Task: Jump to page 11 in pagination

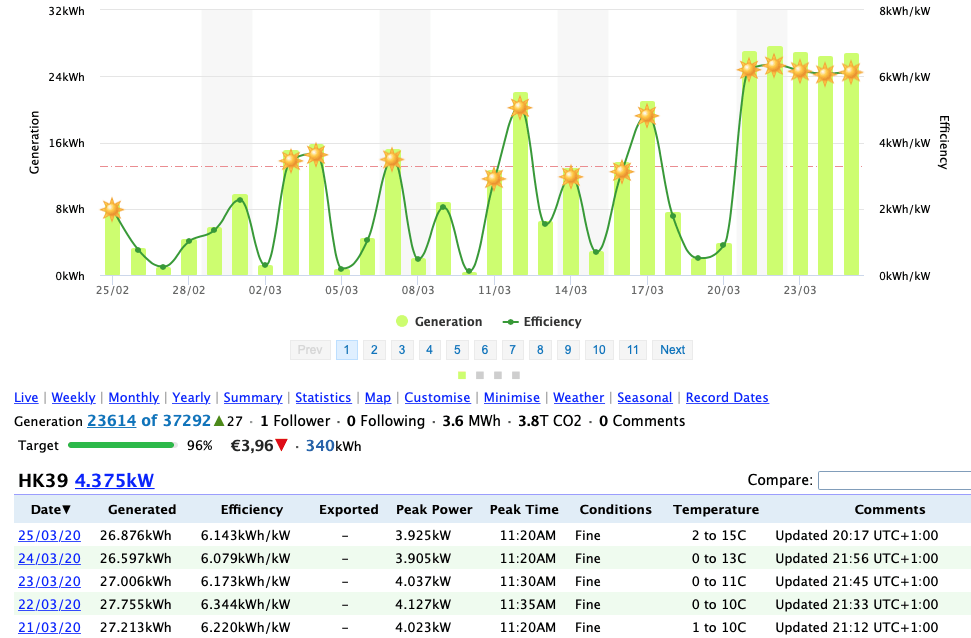Action: click(x=632, y=349)
